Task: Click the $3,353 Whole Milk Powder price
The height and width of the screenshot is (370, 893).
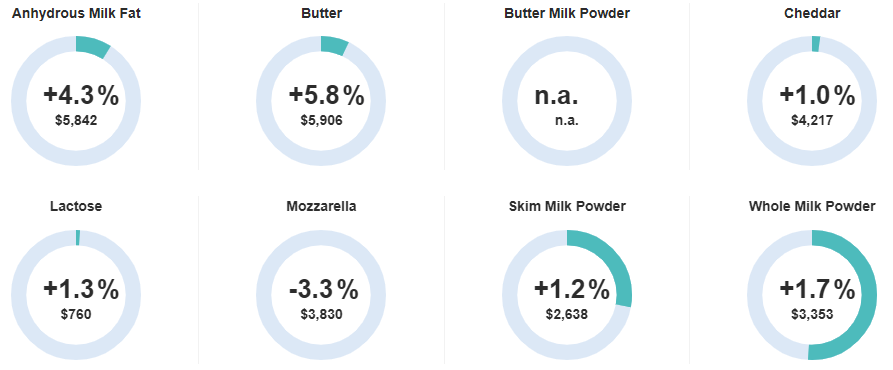Action: (812, 314)
